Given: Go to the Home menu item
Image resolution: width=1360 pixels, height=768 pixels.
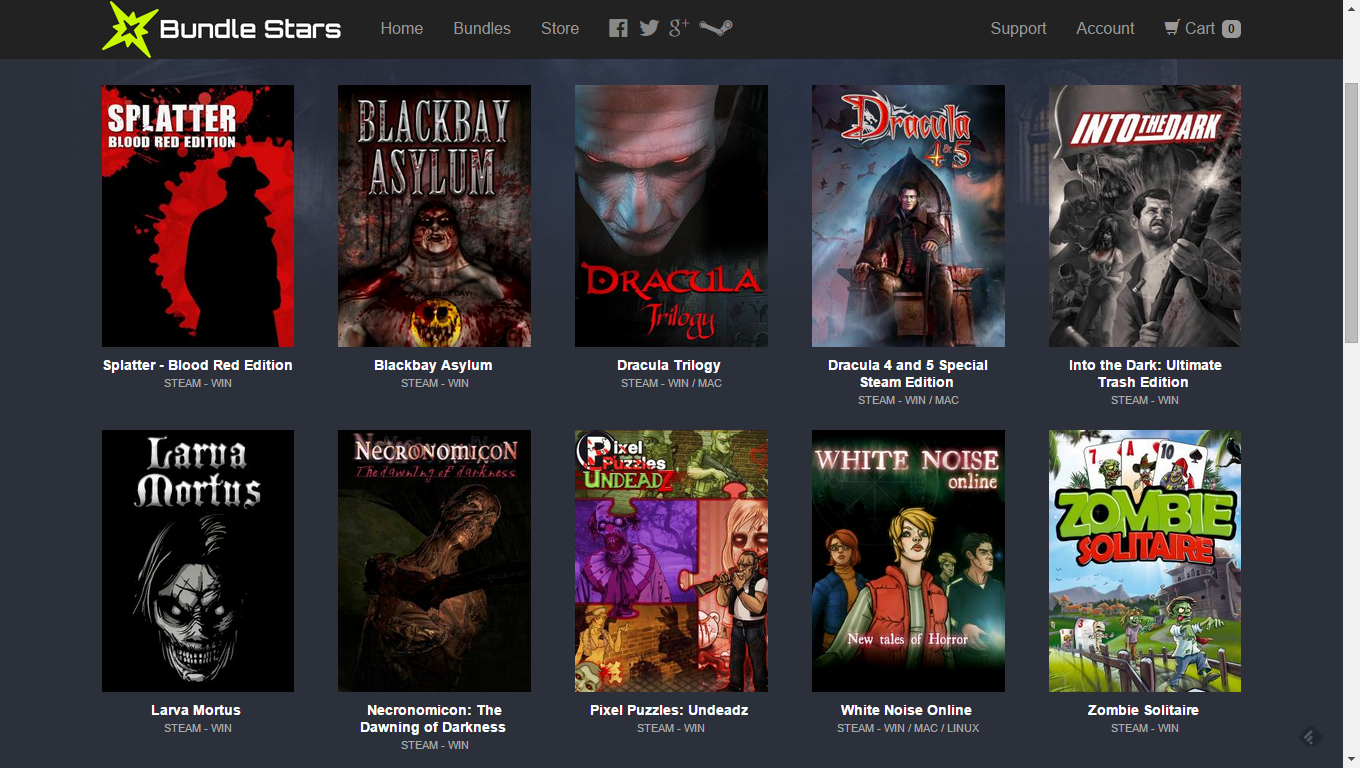Looking at the screenshot, I should click(401, 28).
